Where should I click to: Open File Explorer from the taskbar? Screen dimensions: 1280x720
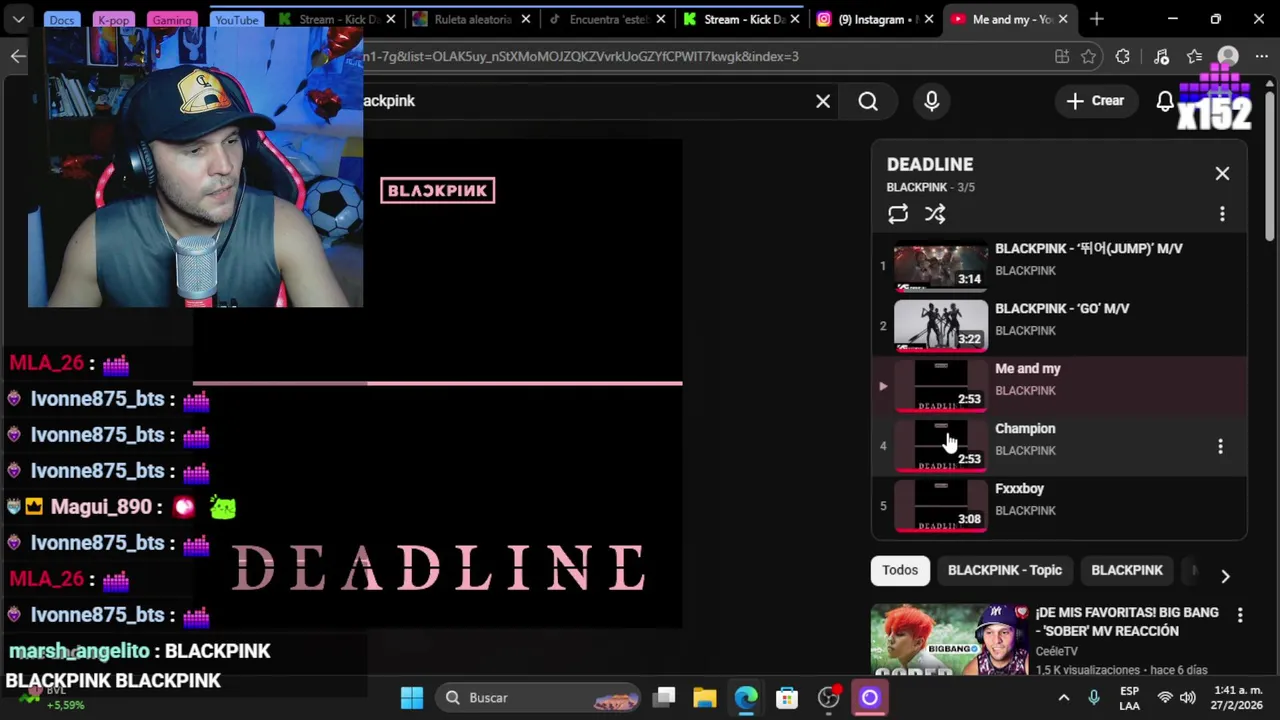click(x=705, y=698)
